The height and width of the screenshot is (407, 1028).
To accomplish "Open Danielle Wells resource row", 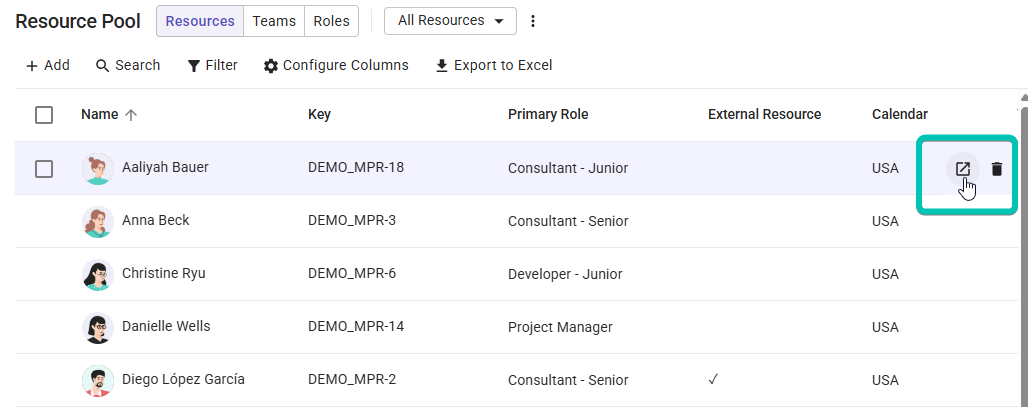I will coord(517,327).
